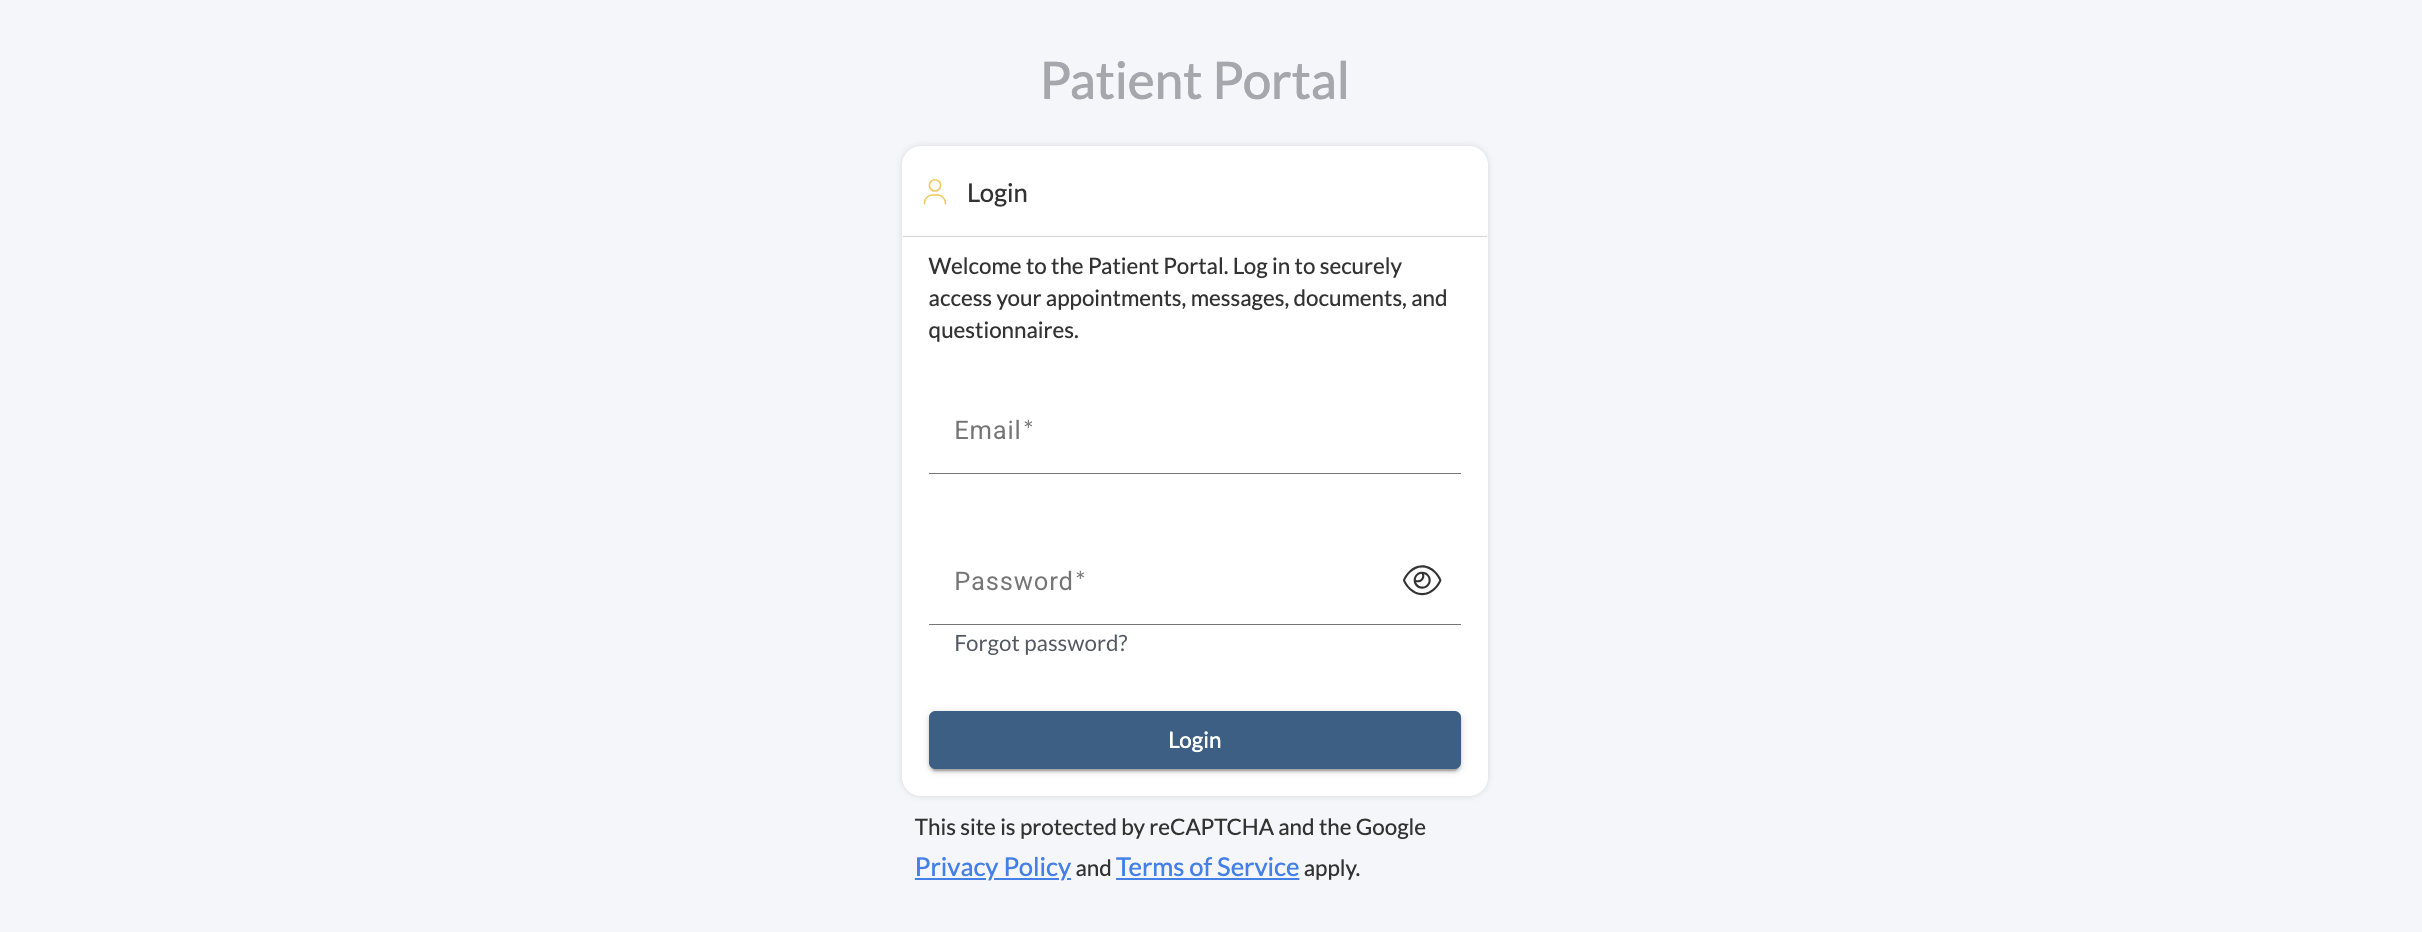Focus the Email input field

pos(1194,431)
